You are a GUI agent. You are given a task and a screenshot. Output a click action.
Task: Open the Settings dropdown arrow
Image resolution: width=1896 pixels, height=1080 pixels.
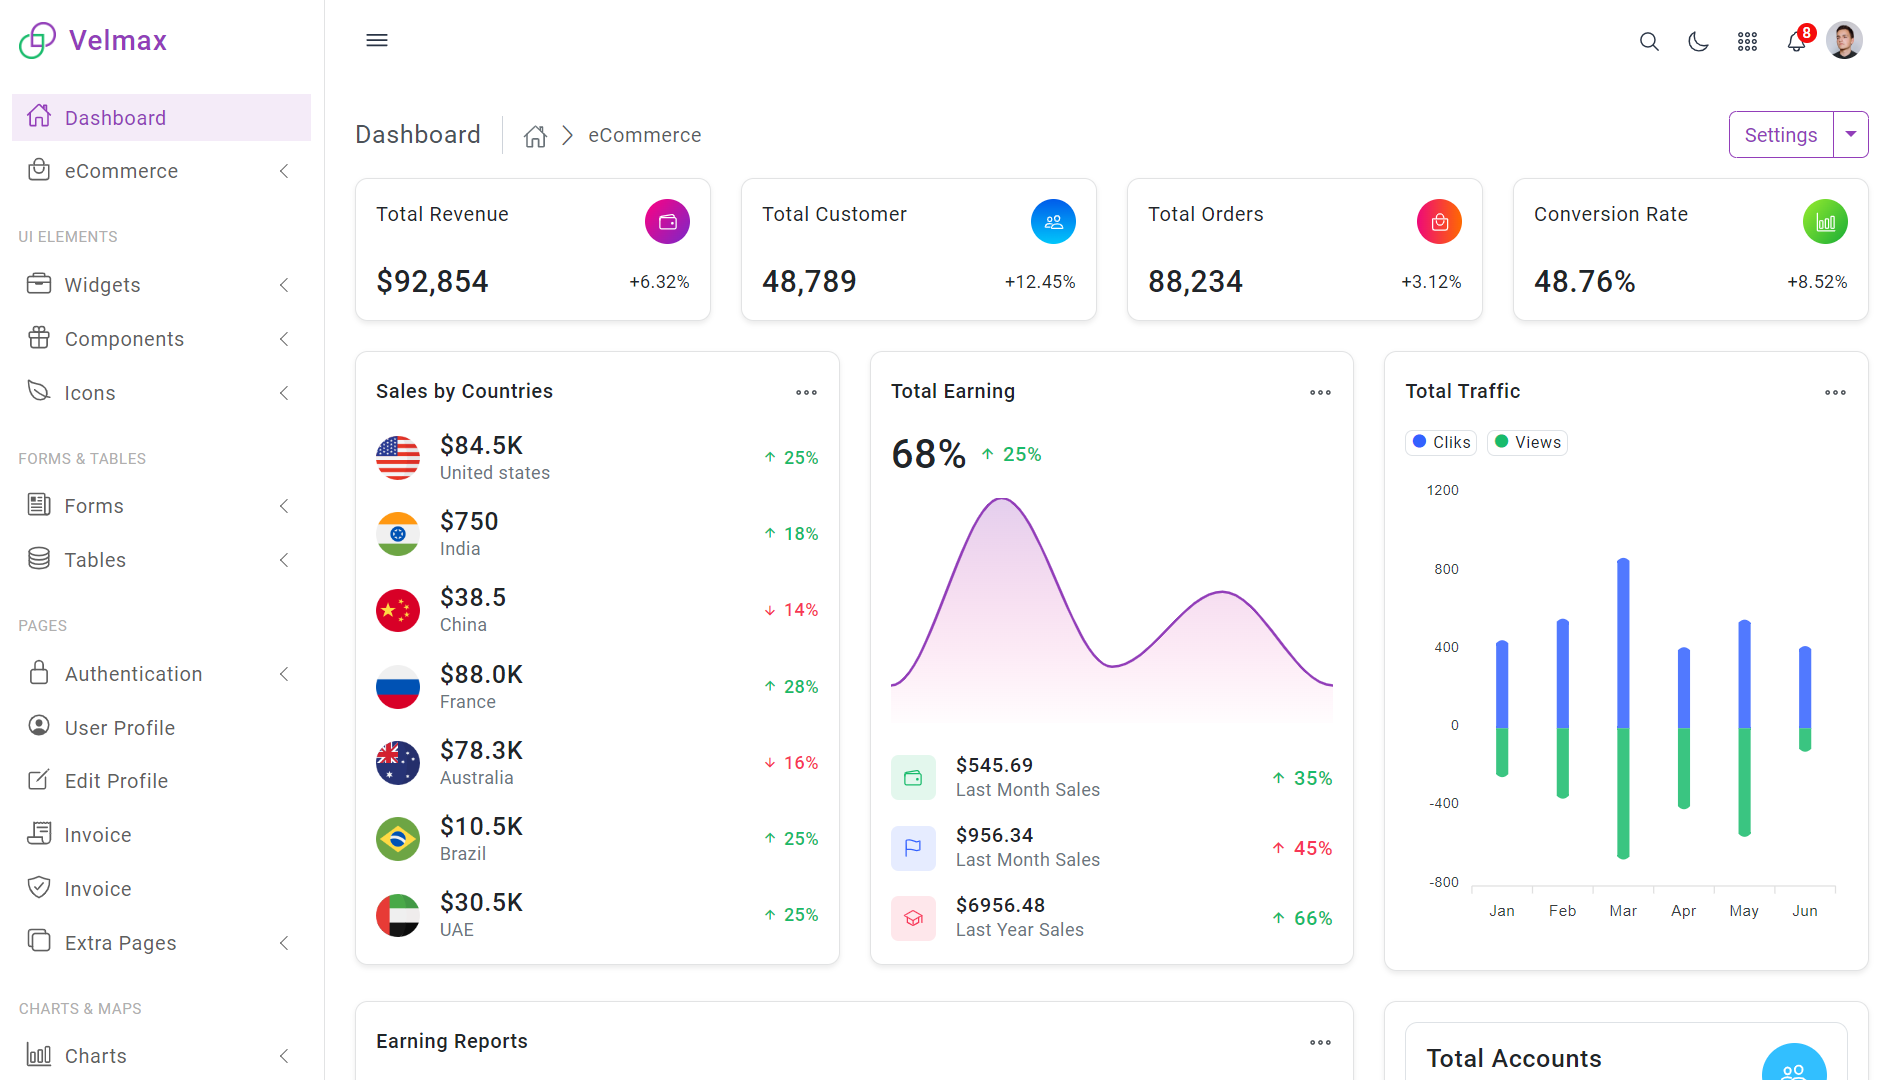coord(1851,134)
